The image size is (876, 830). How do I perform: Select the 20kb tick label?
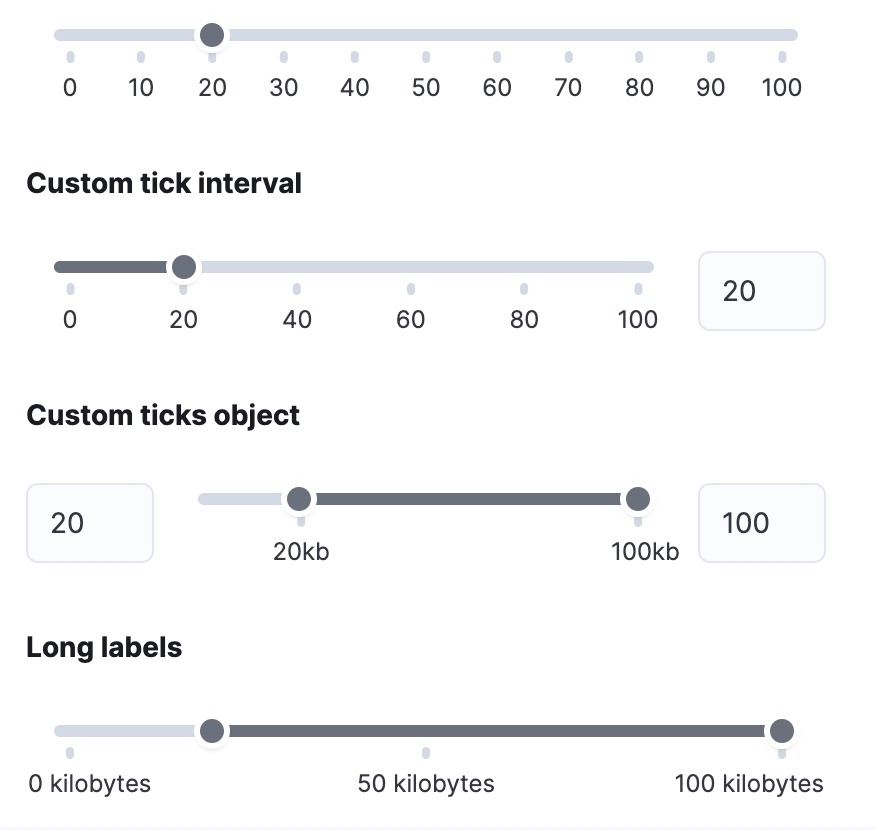tap(299, 551)
